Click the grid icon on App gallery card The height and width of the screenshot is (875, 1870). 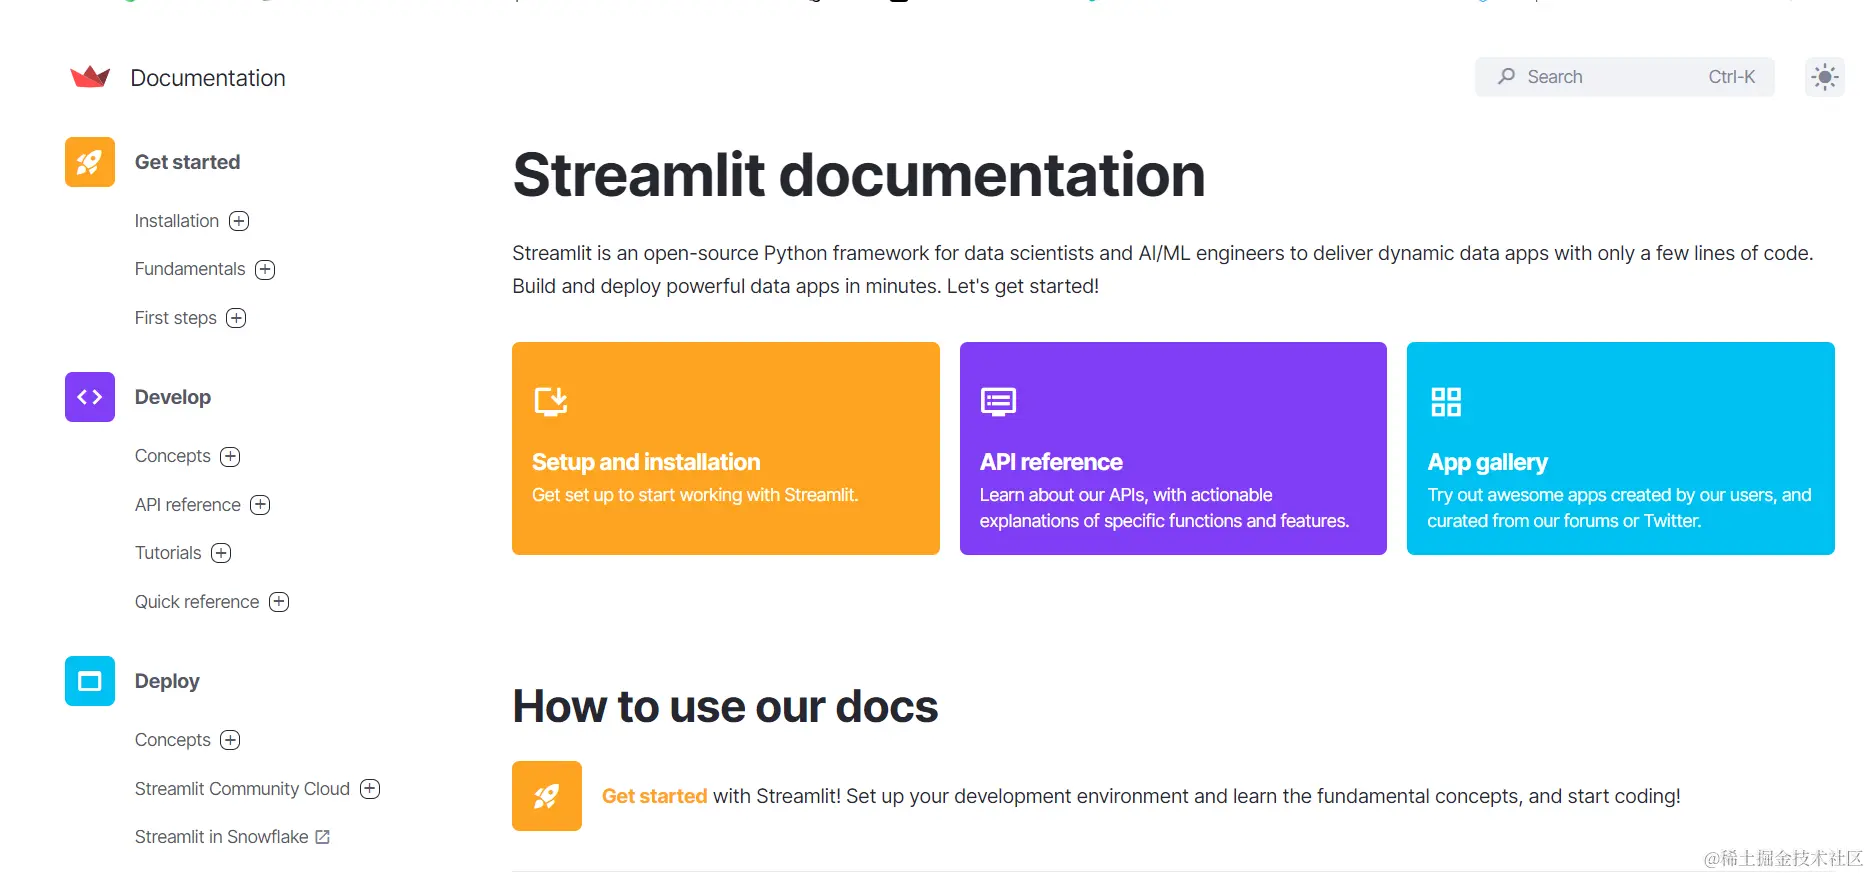[1446, 402]
